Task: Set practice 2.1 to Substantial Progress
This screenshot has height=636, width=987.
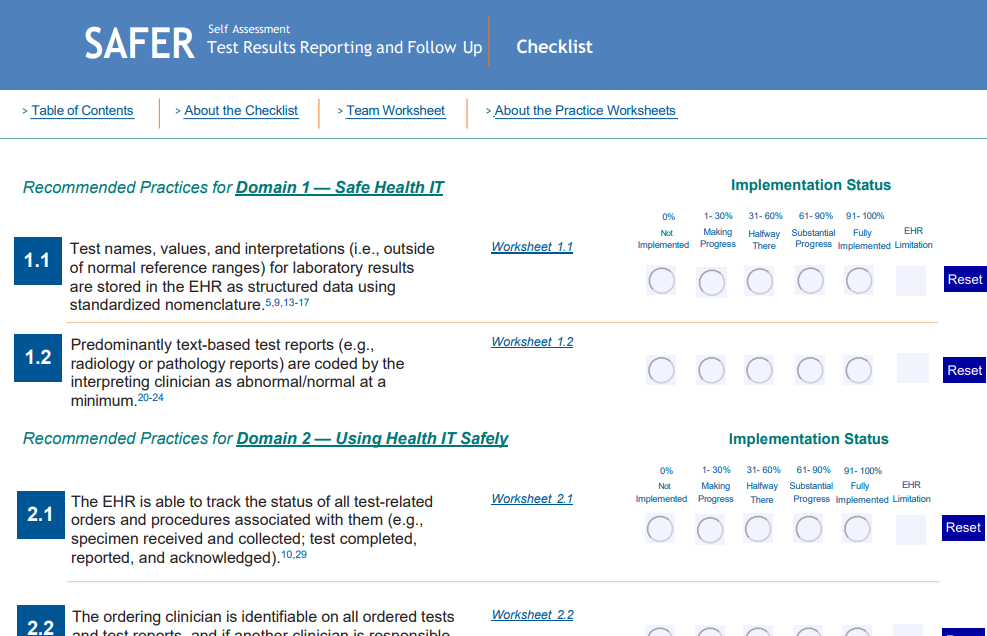Action: click(808, 529)
